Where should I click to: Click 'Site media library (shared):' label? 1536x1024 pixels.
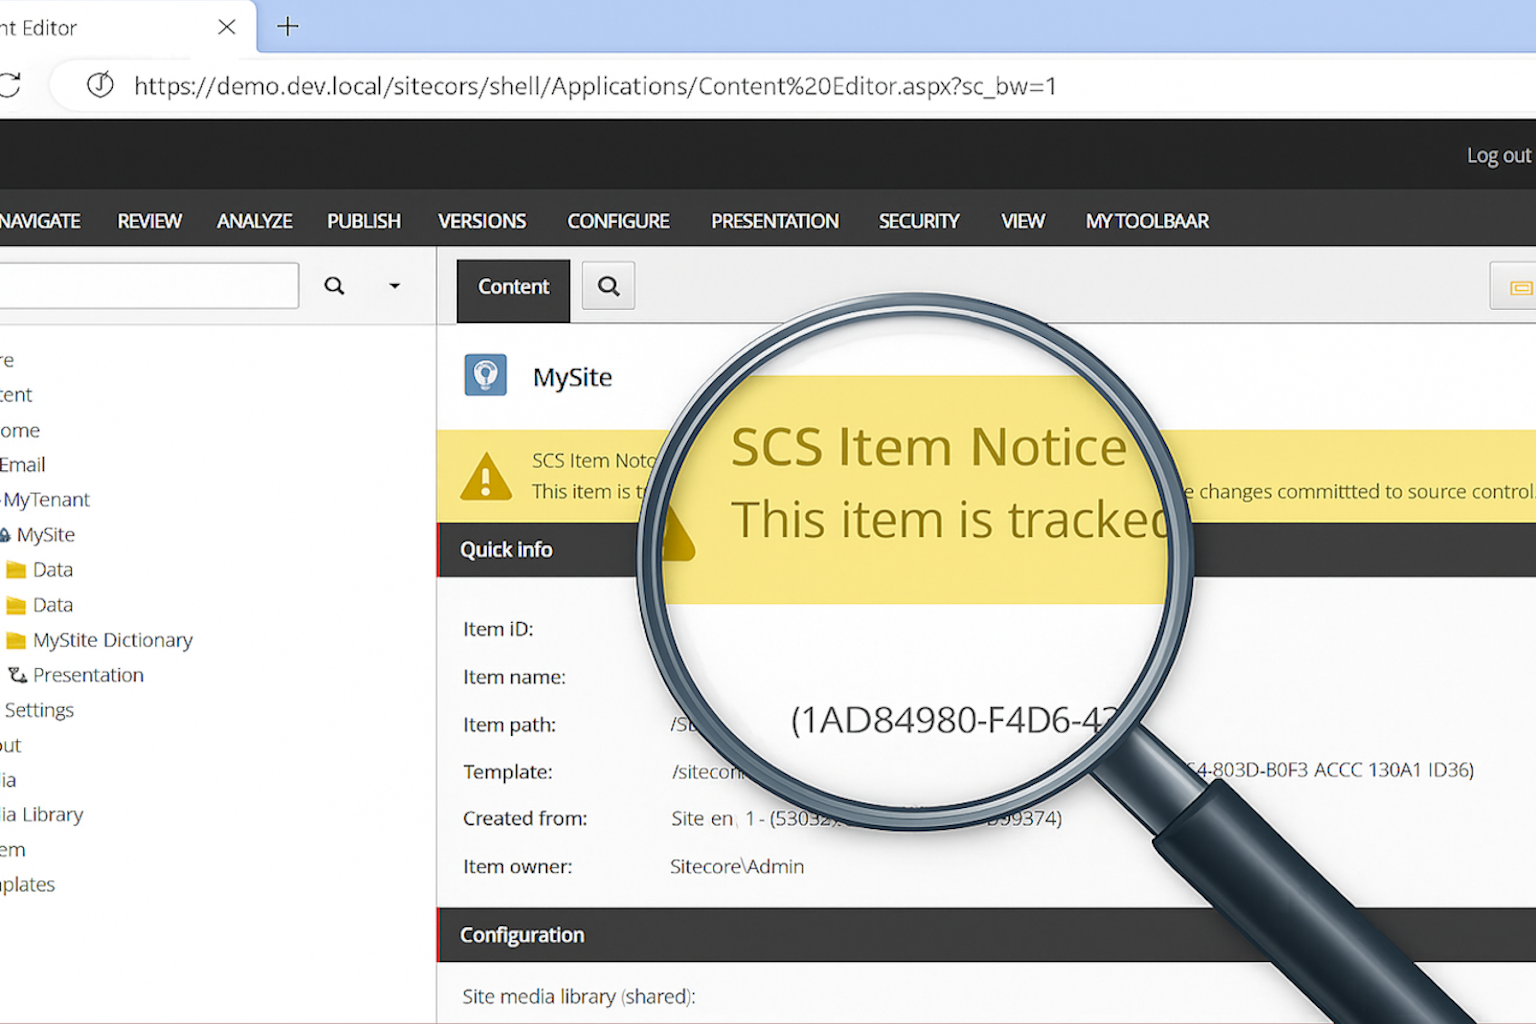point(579,997)
